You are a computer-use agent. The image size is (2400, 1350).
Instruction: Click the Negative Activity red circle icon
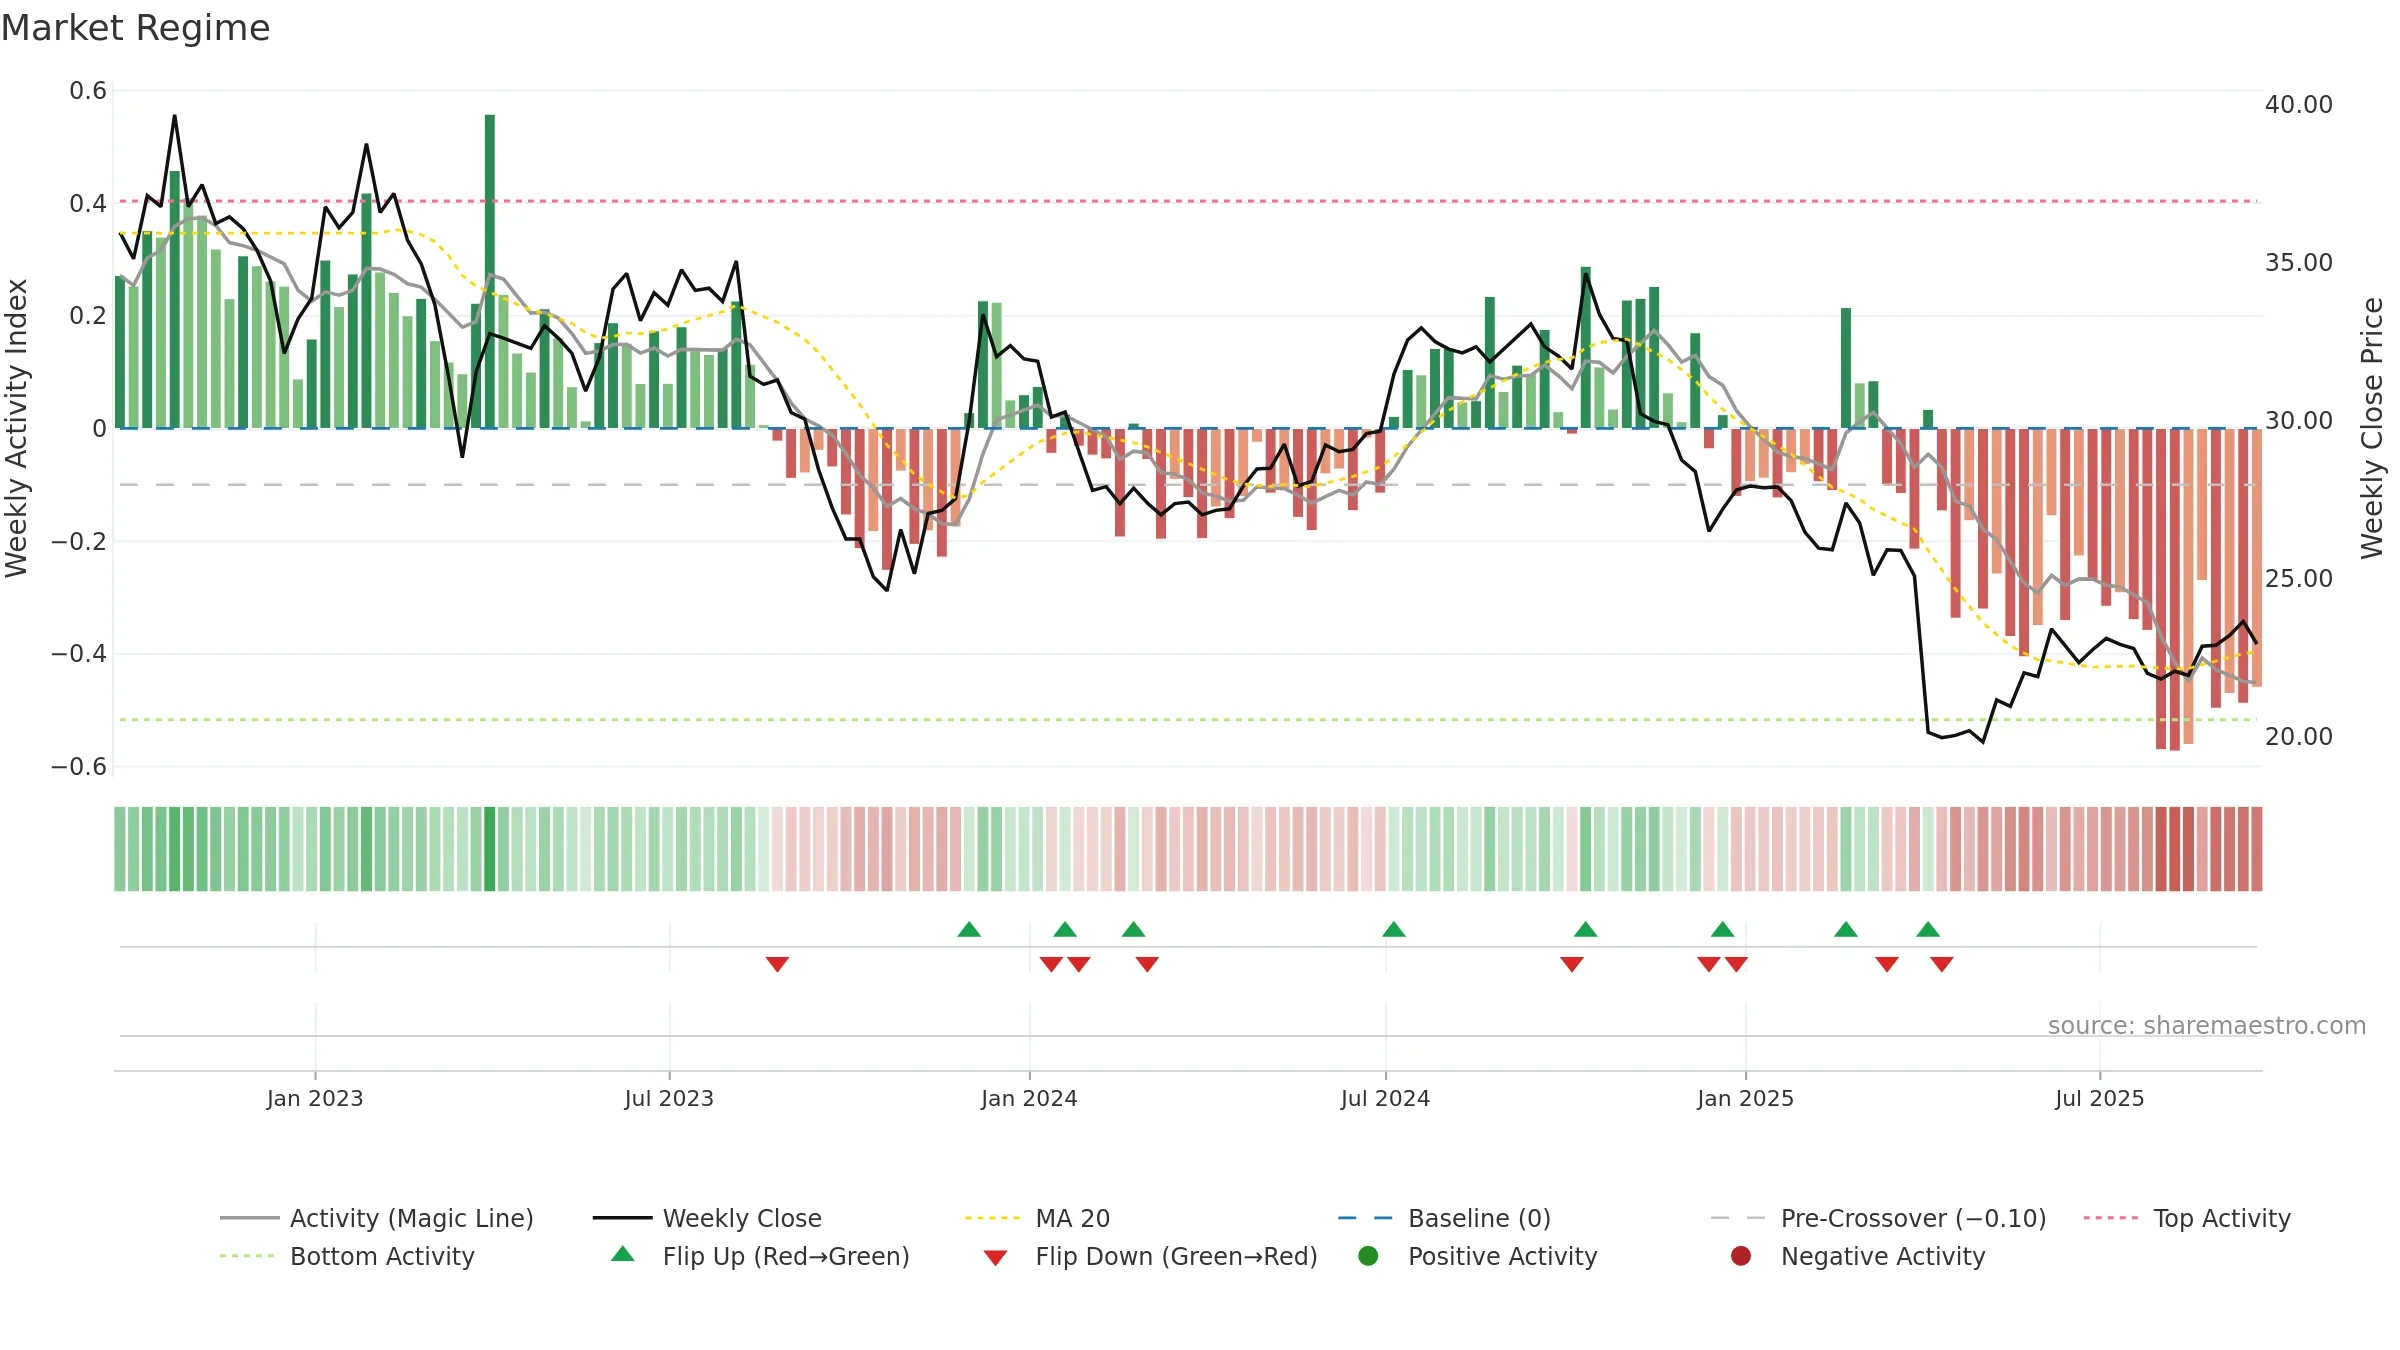click(x=1741, y=1255)
